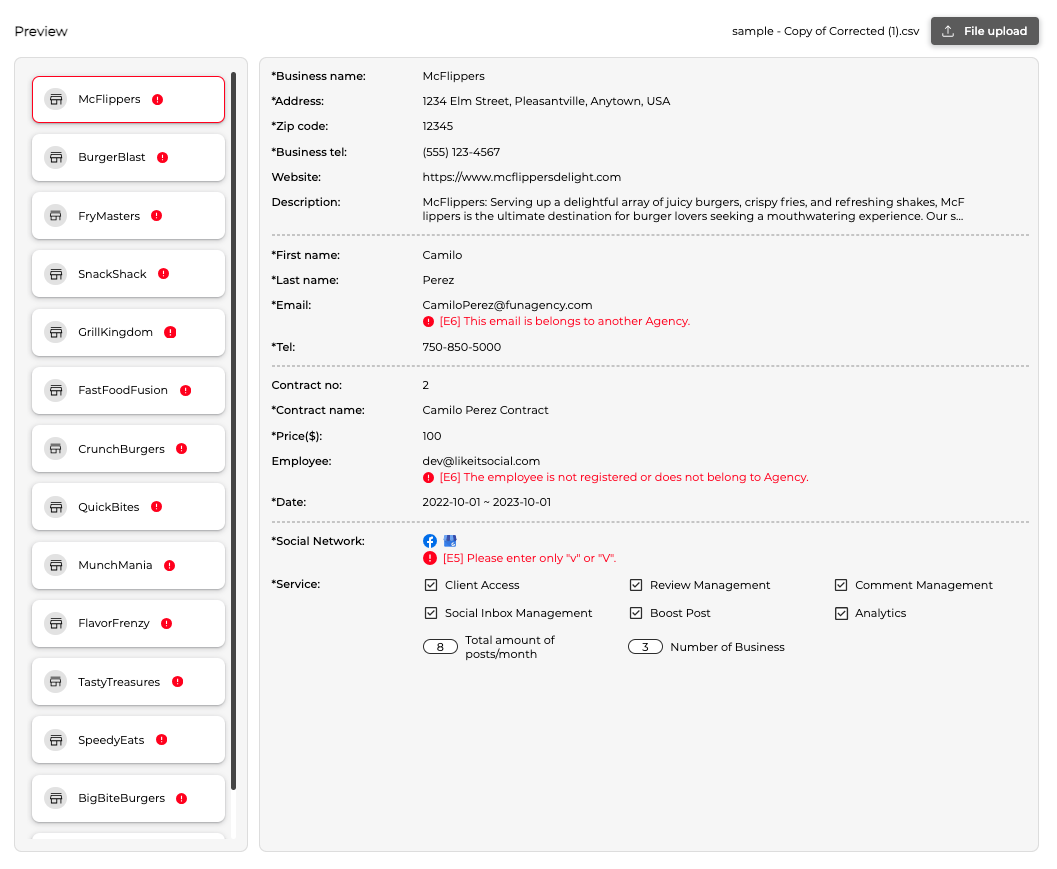This screenshot has width=1057, height=869.
Task: Click the error icon under the Employee field
Action: tap(429, 478)
